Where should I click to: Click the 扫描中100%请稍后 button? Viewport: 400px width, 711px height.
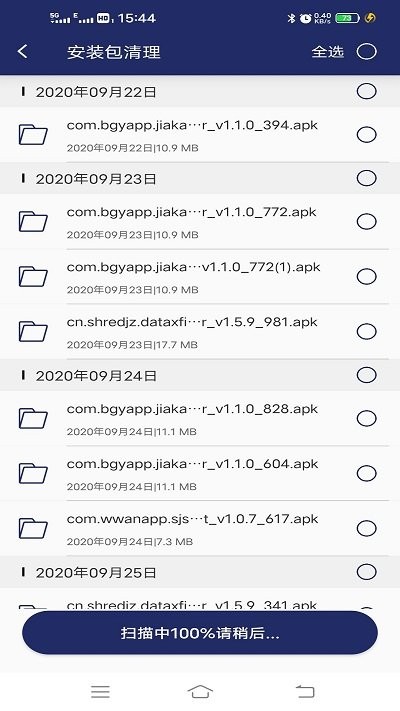pyautogui.click(x=200, y=633)
